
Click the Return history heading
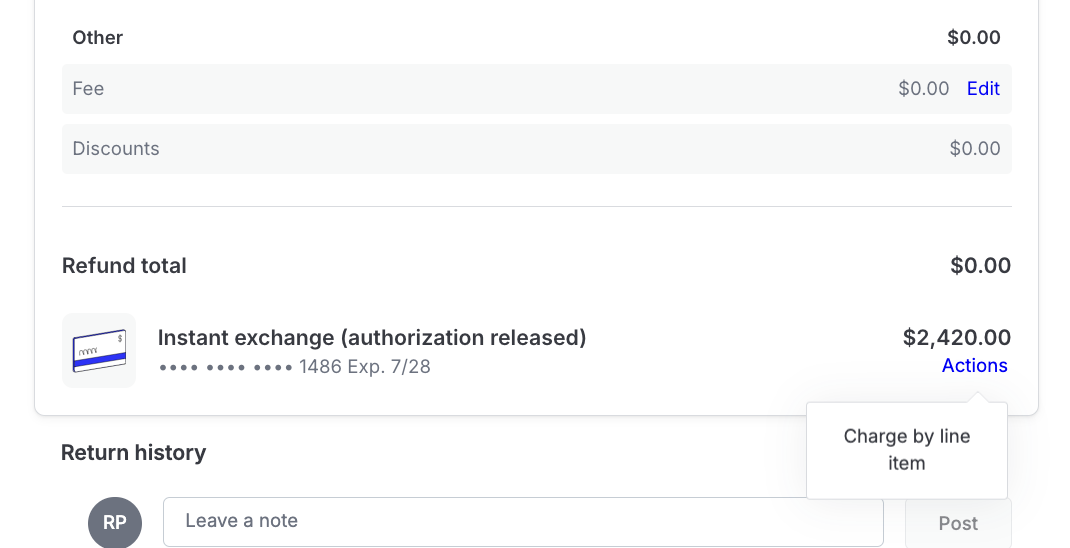click(133, 453)
